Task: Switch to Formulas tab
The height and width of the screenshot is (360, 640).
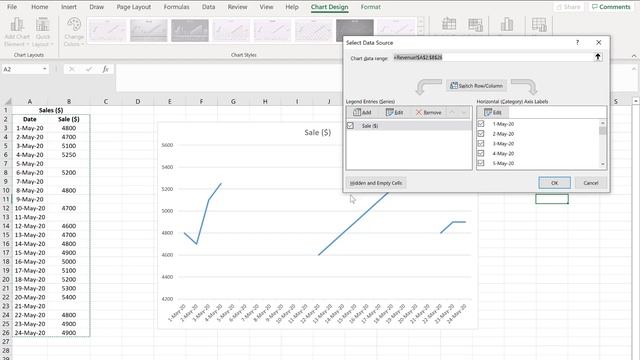Action: point(177,7)
